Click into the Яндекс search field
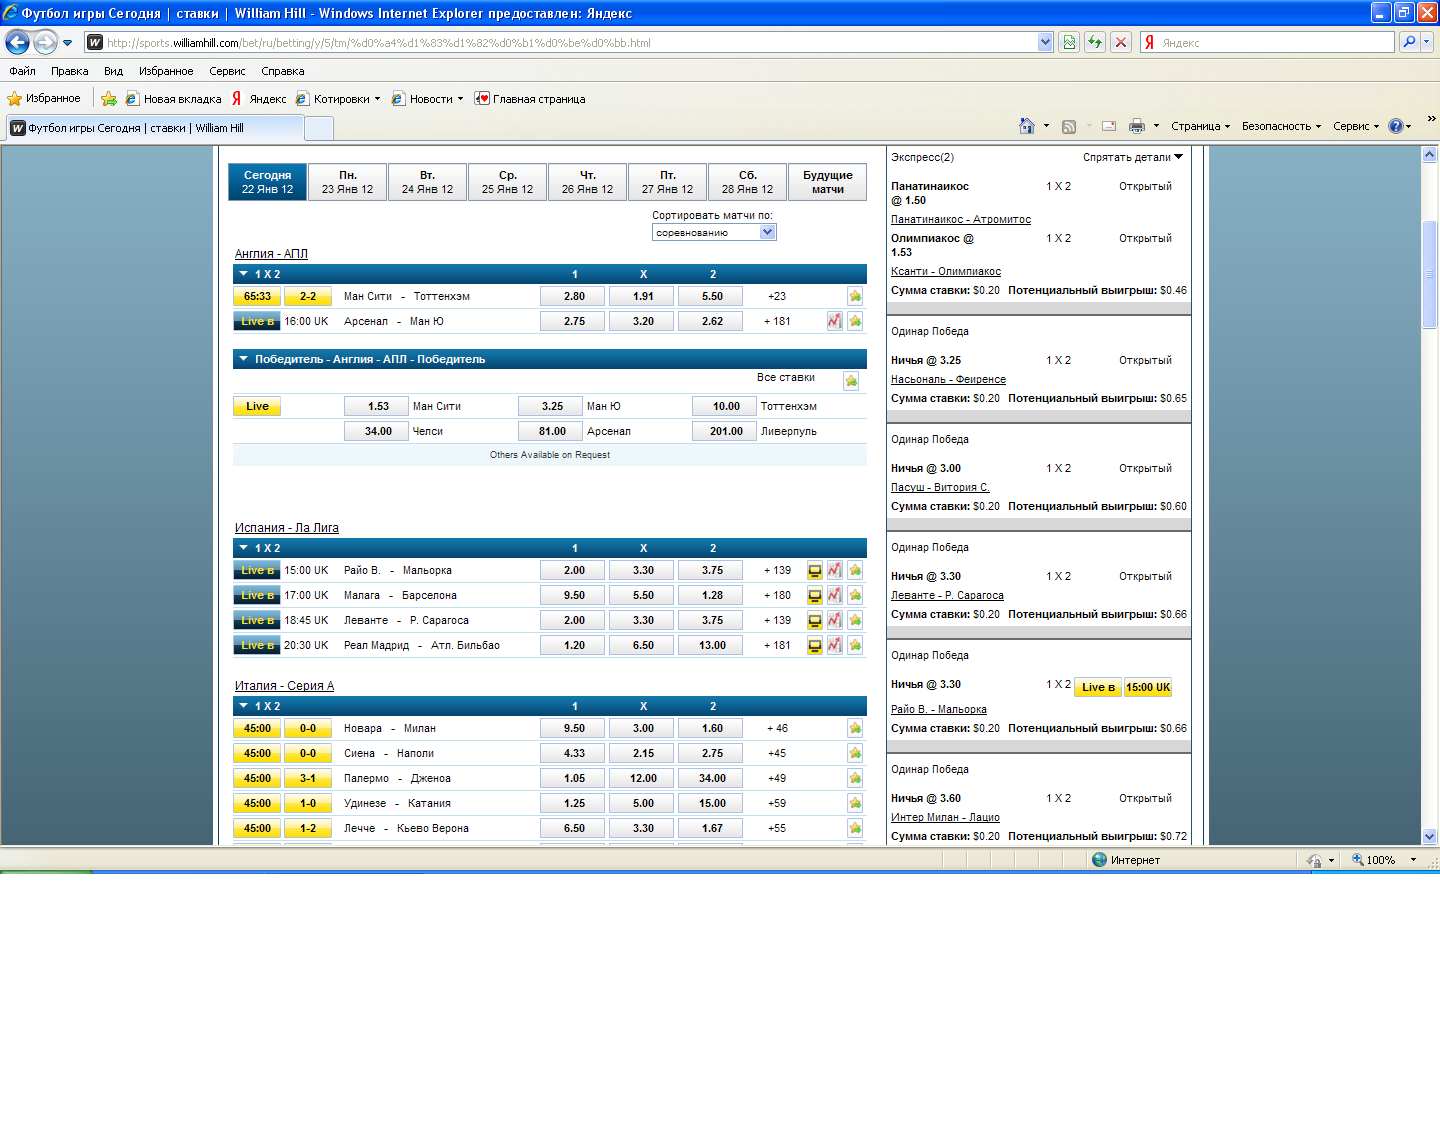The width and height of the screenshot is (1440, 1134). (1274, 42)
